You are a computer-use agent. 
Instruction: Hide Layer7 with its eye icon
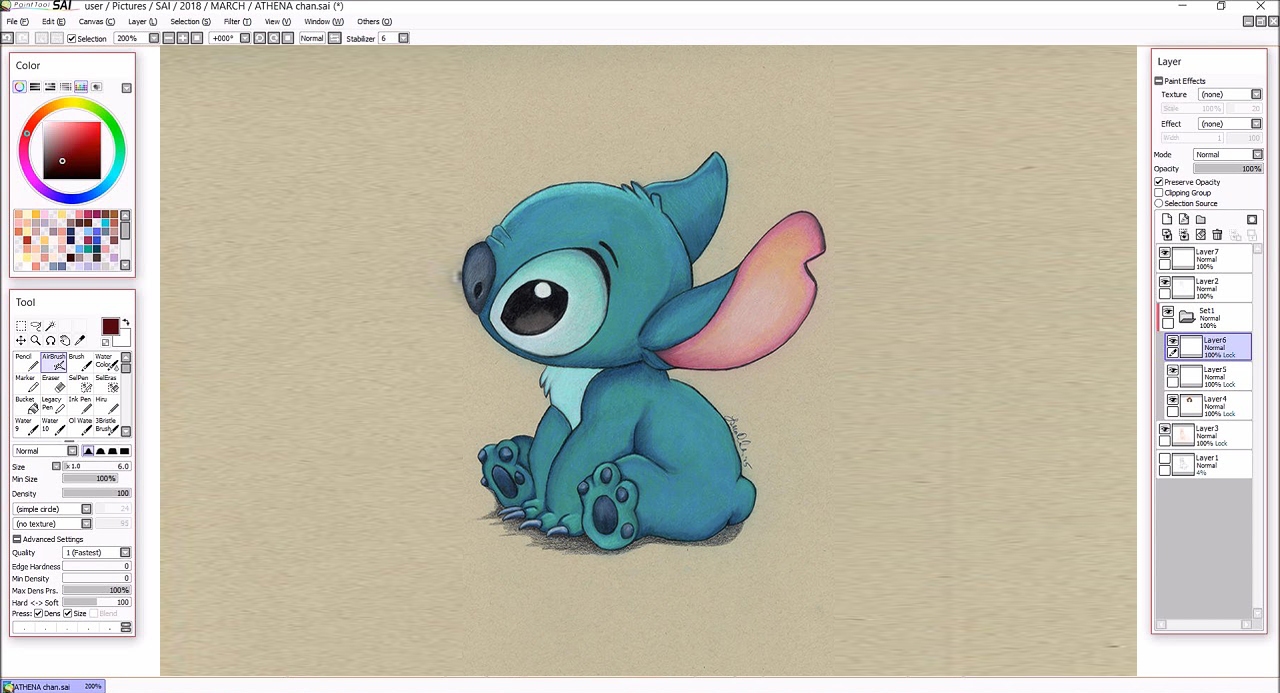coord(1165,254)
